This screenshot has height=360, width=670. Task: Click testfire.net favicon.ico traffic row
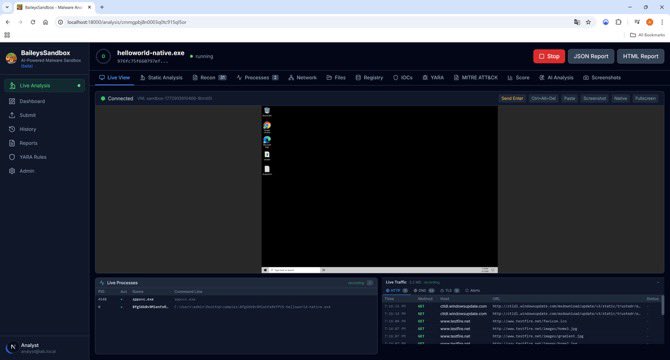pos(522,321)
